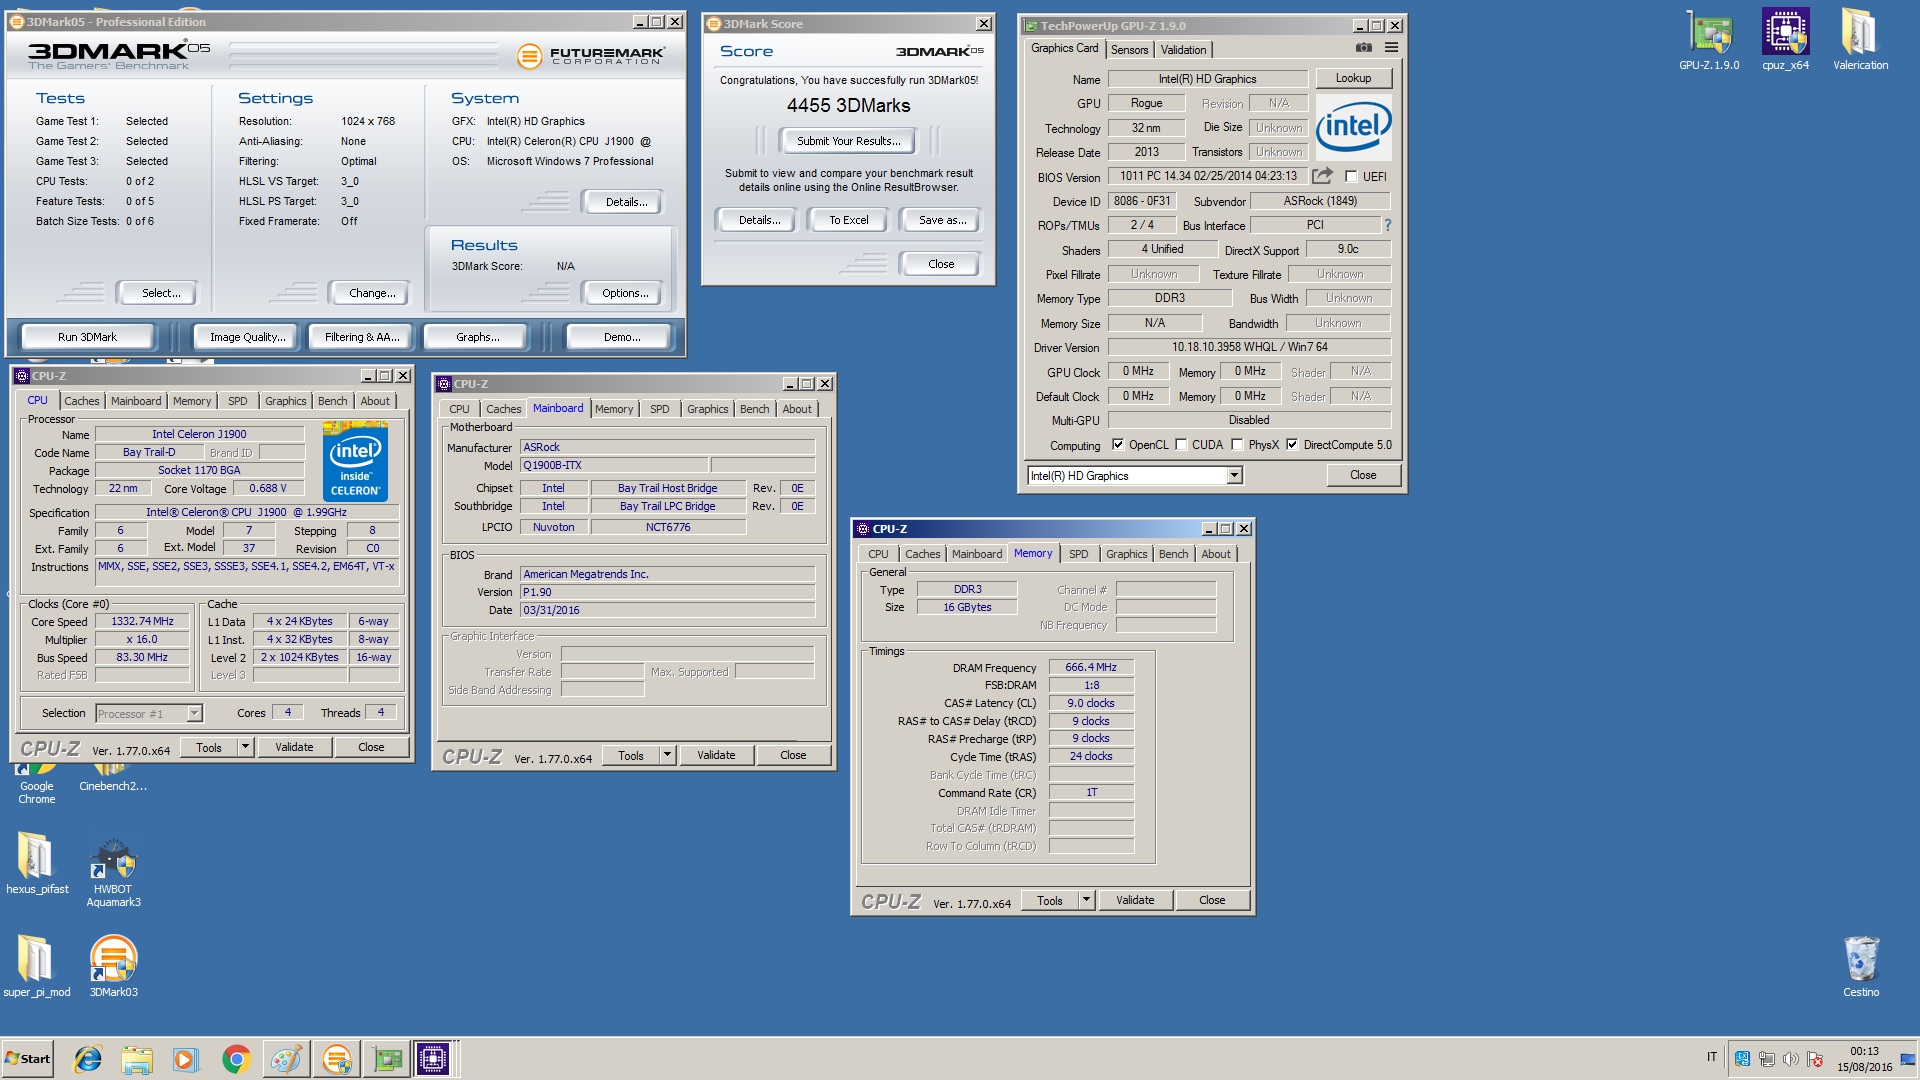This screenshot has width=1920, height=1080.
Task: Click the Start button on the taskbar
Action: (28, 1059)
